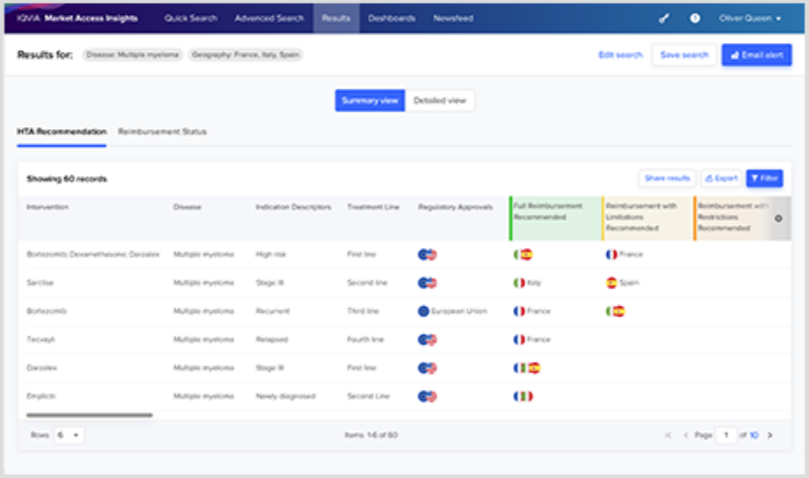
Task: Click the Italy flag in Sarclisa row
Action: [x=518, y=283]
